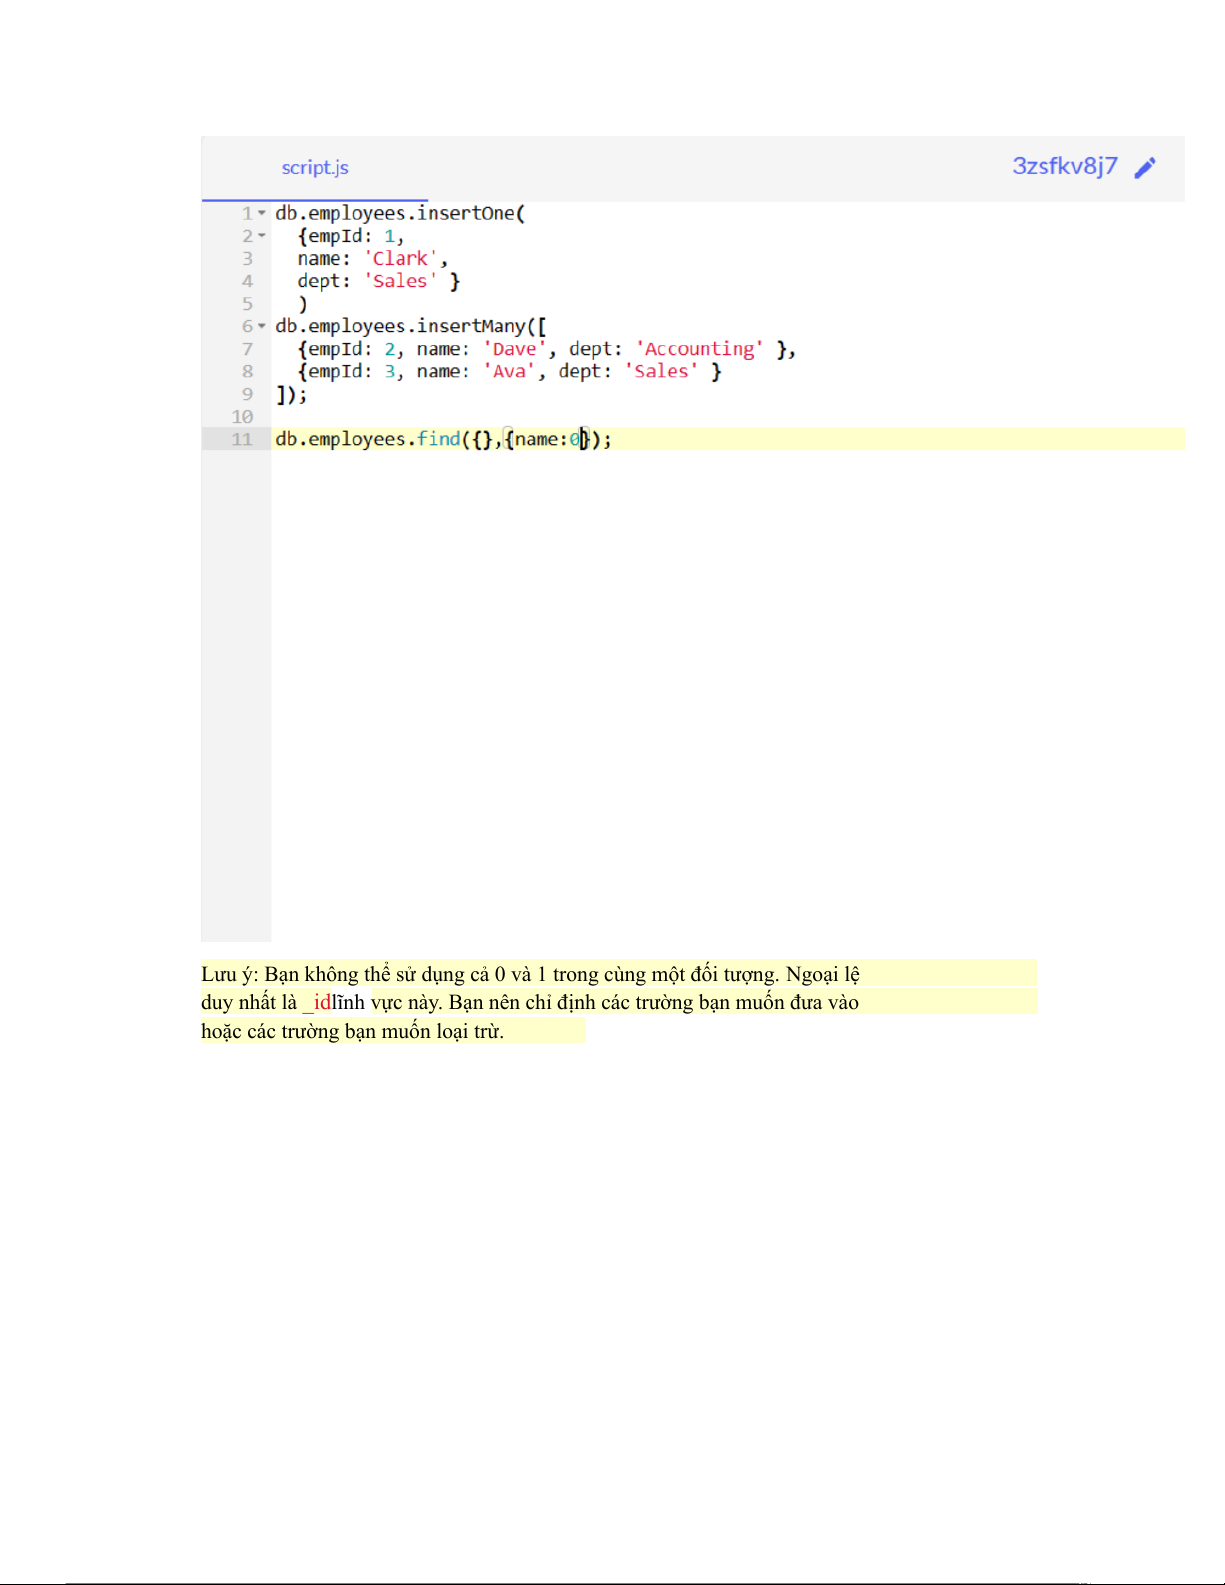Click the red _id text in the note

tap(317, 1002)
